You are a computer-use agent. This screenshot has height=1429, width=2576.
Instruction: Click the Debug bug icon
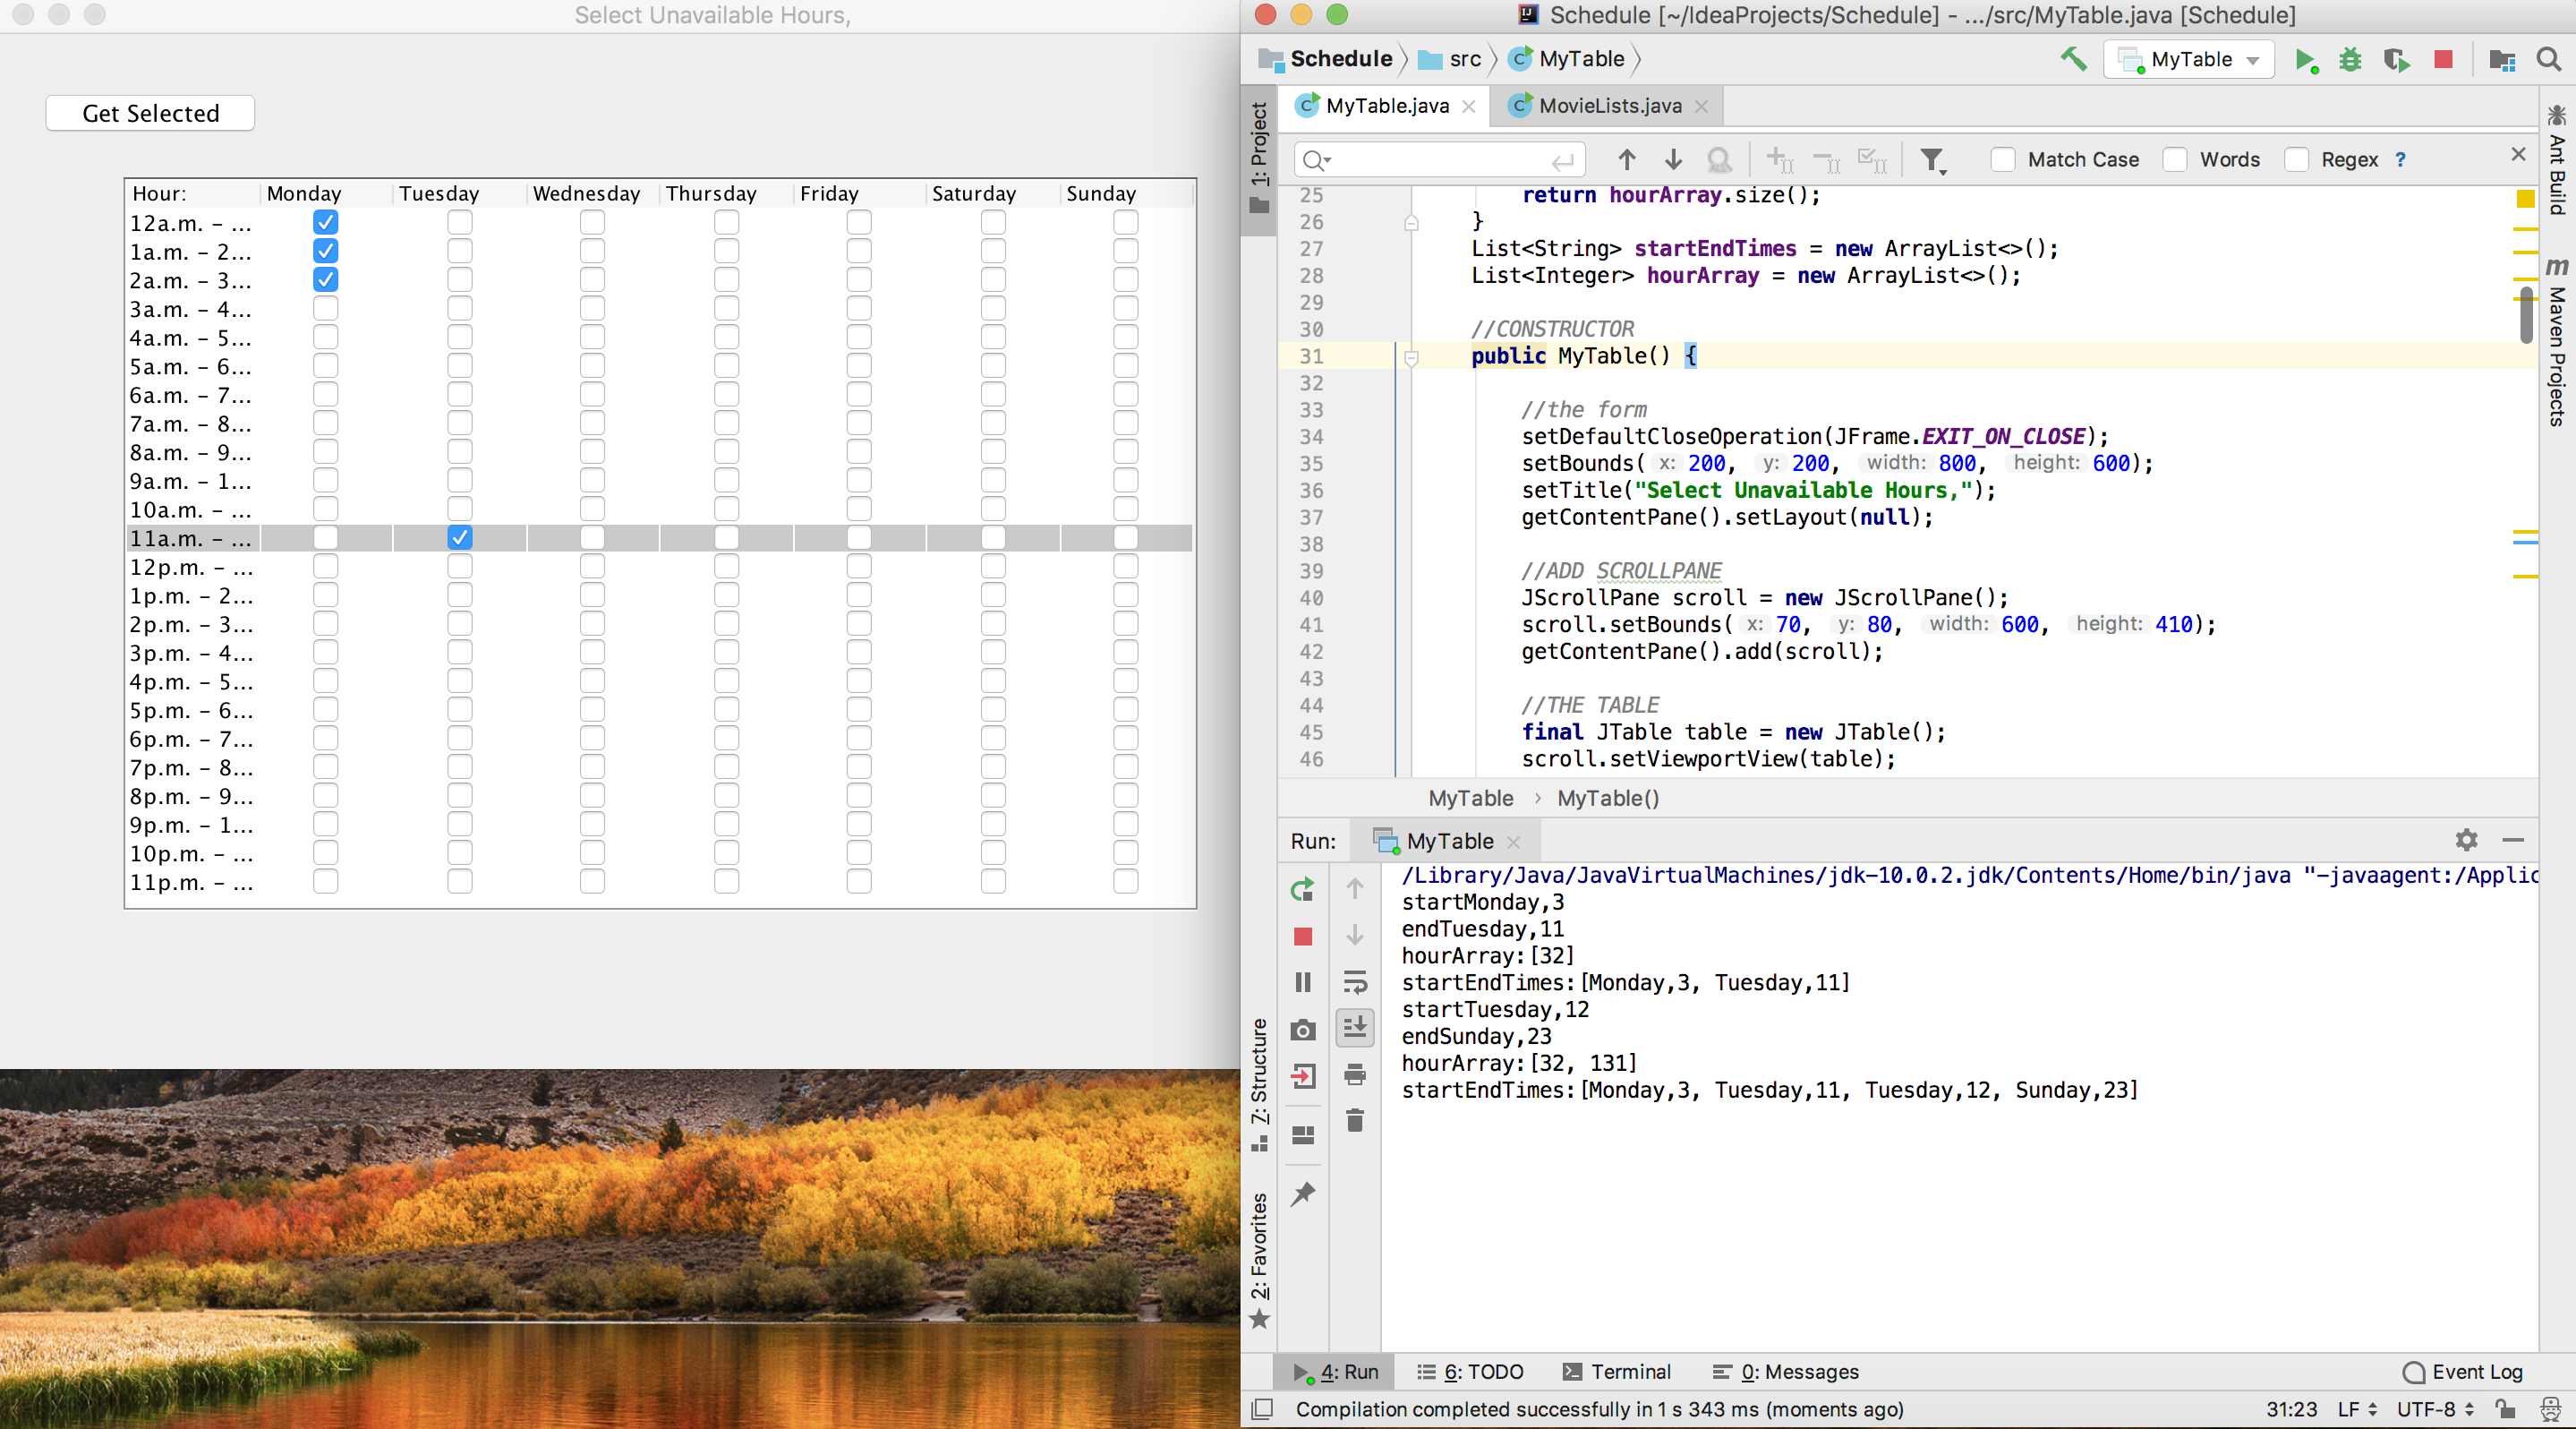2350,60
